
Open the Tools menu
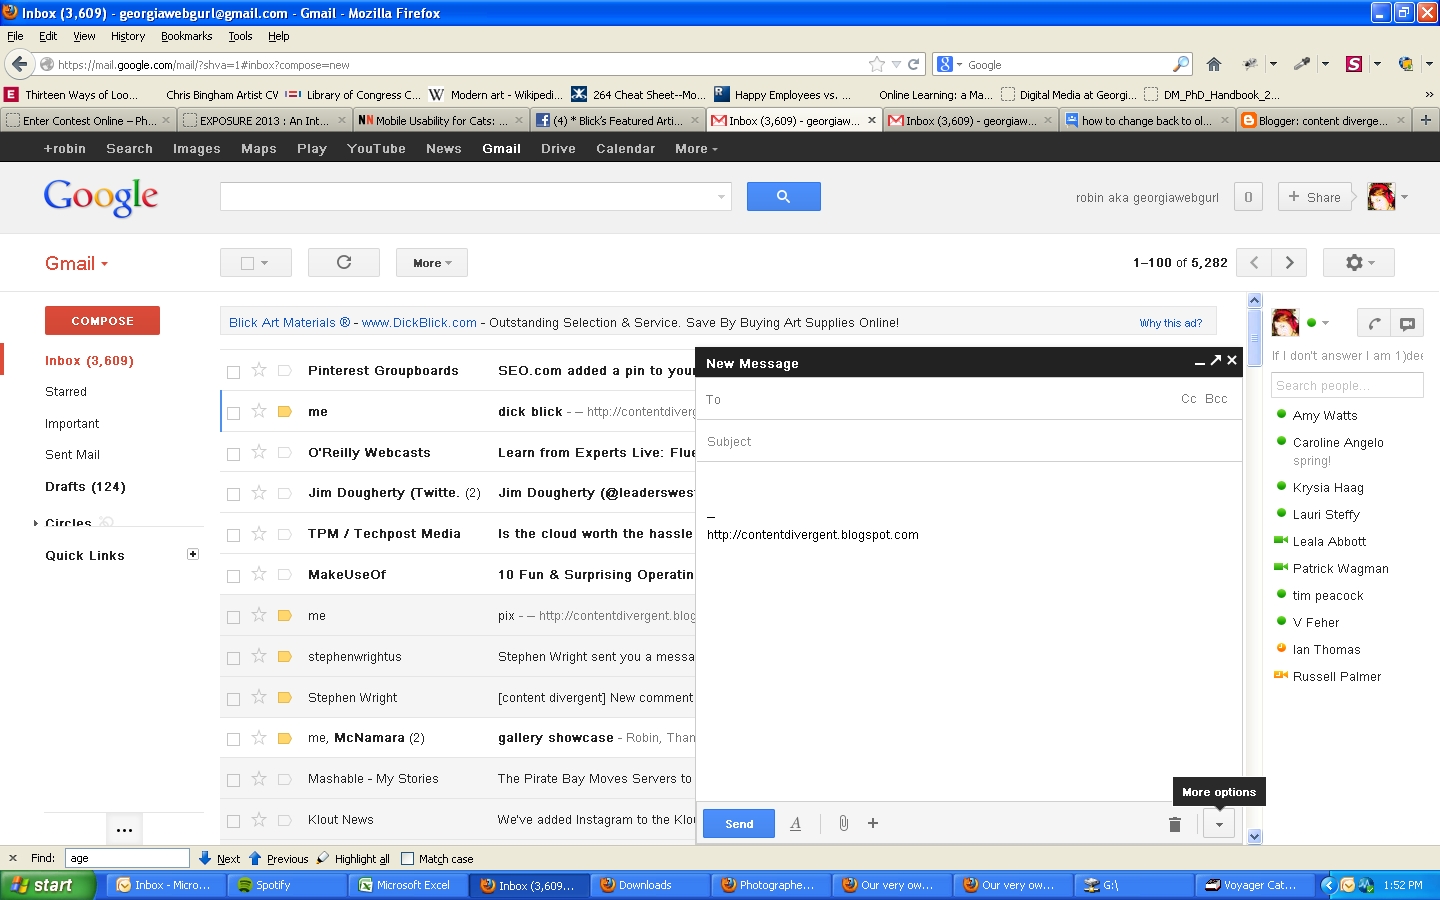[x=240, y=36]
